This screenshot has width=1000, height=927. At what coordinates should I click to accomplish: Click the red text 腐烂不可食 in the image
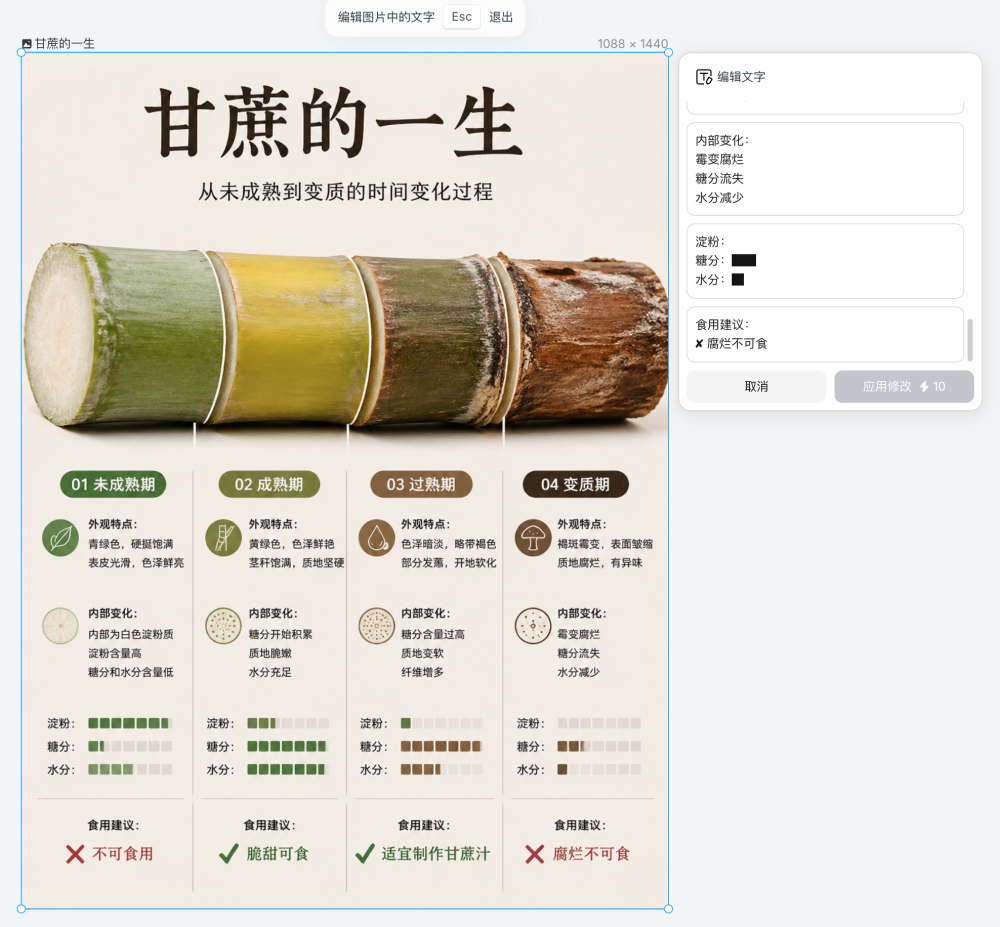pyautogui.click(x=591, y=854)
